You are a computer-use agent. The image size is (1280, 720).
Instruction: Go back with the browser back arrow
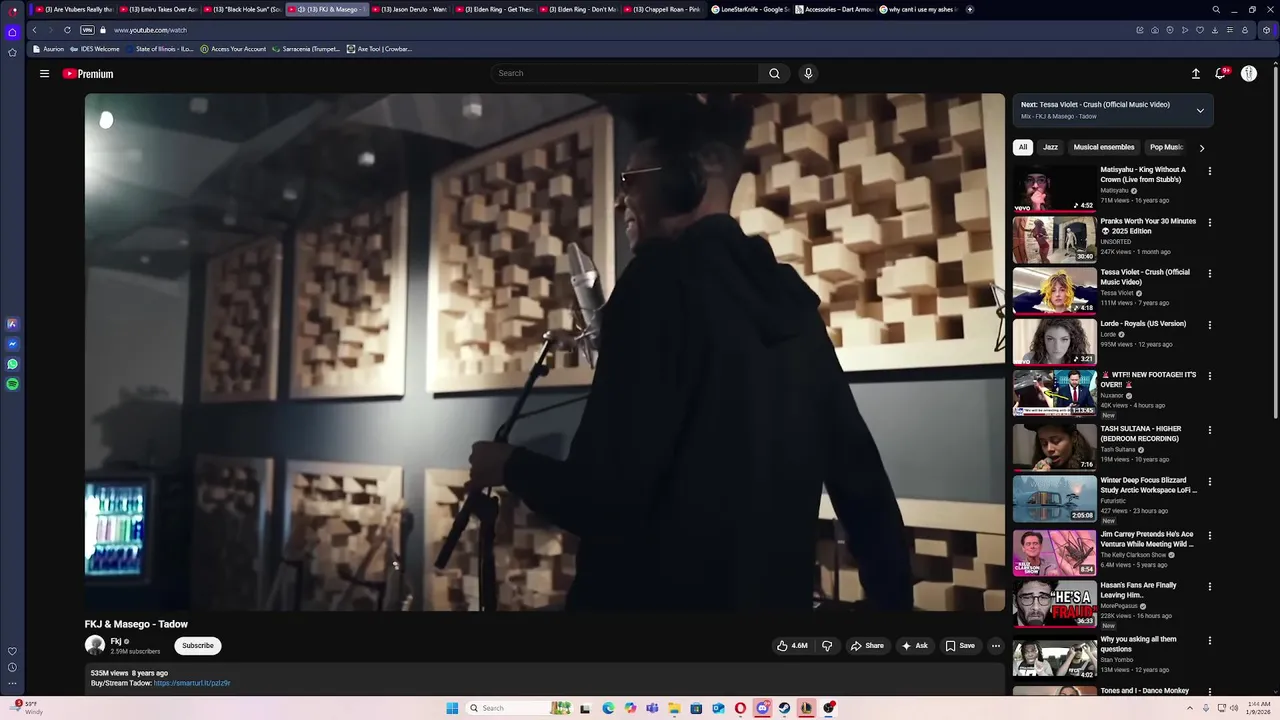tap(34, 30)
